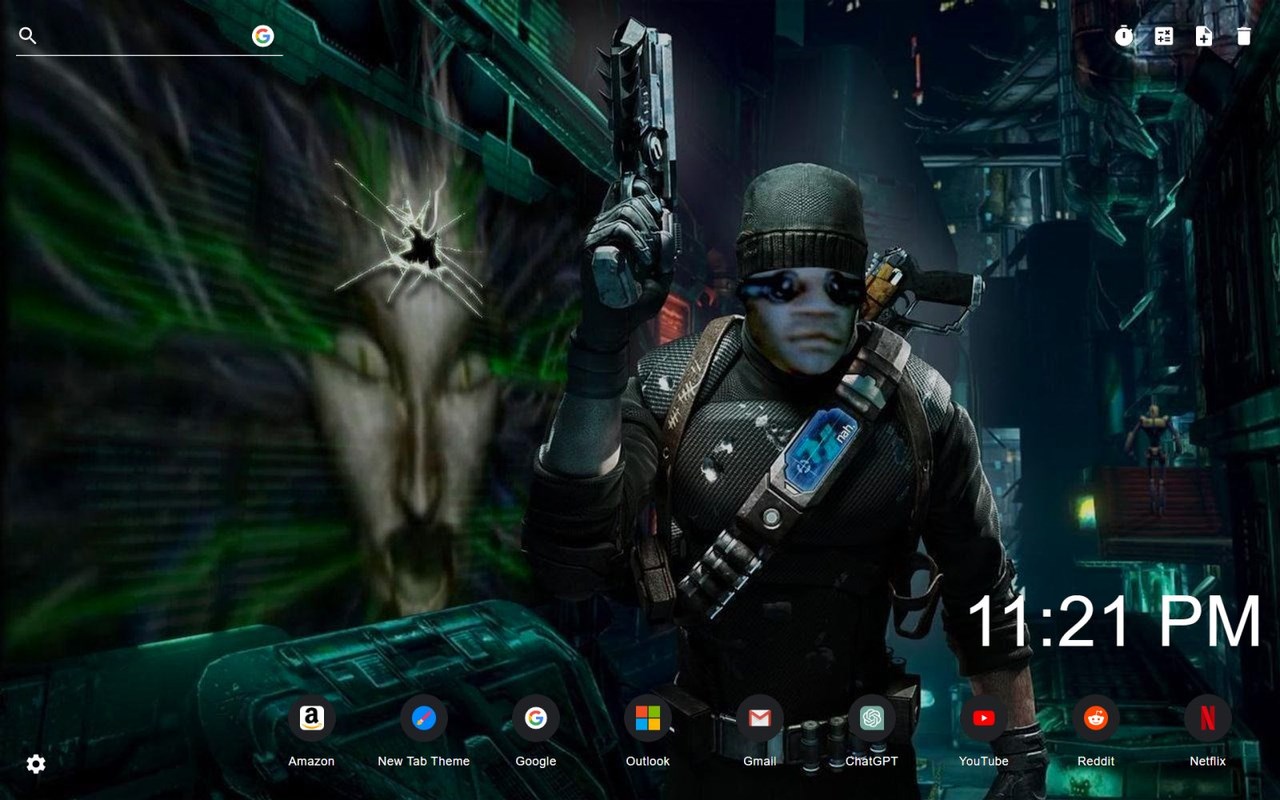Image resolution: width=1280 pixels, height=800 pixels.
Task: Go to the YouTube shortcut
Action: (x=984, y=718)
